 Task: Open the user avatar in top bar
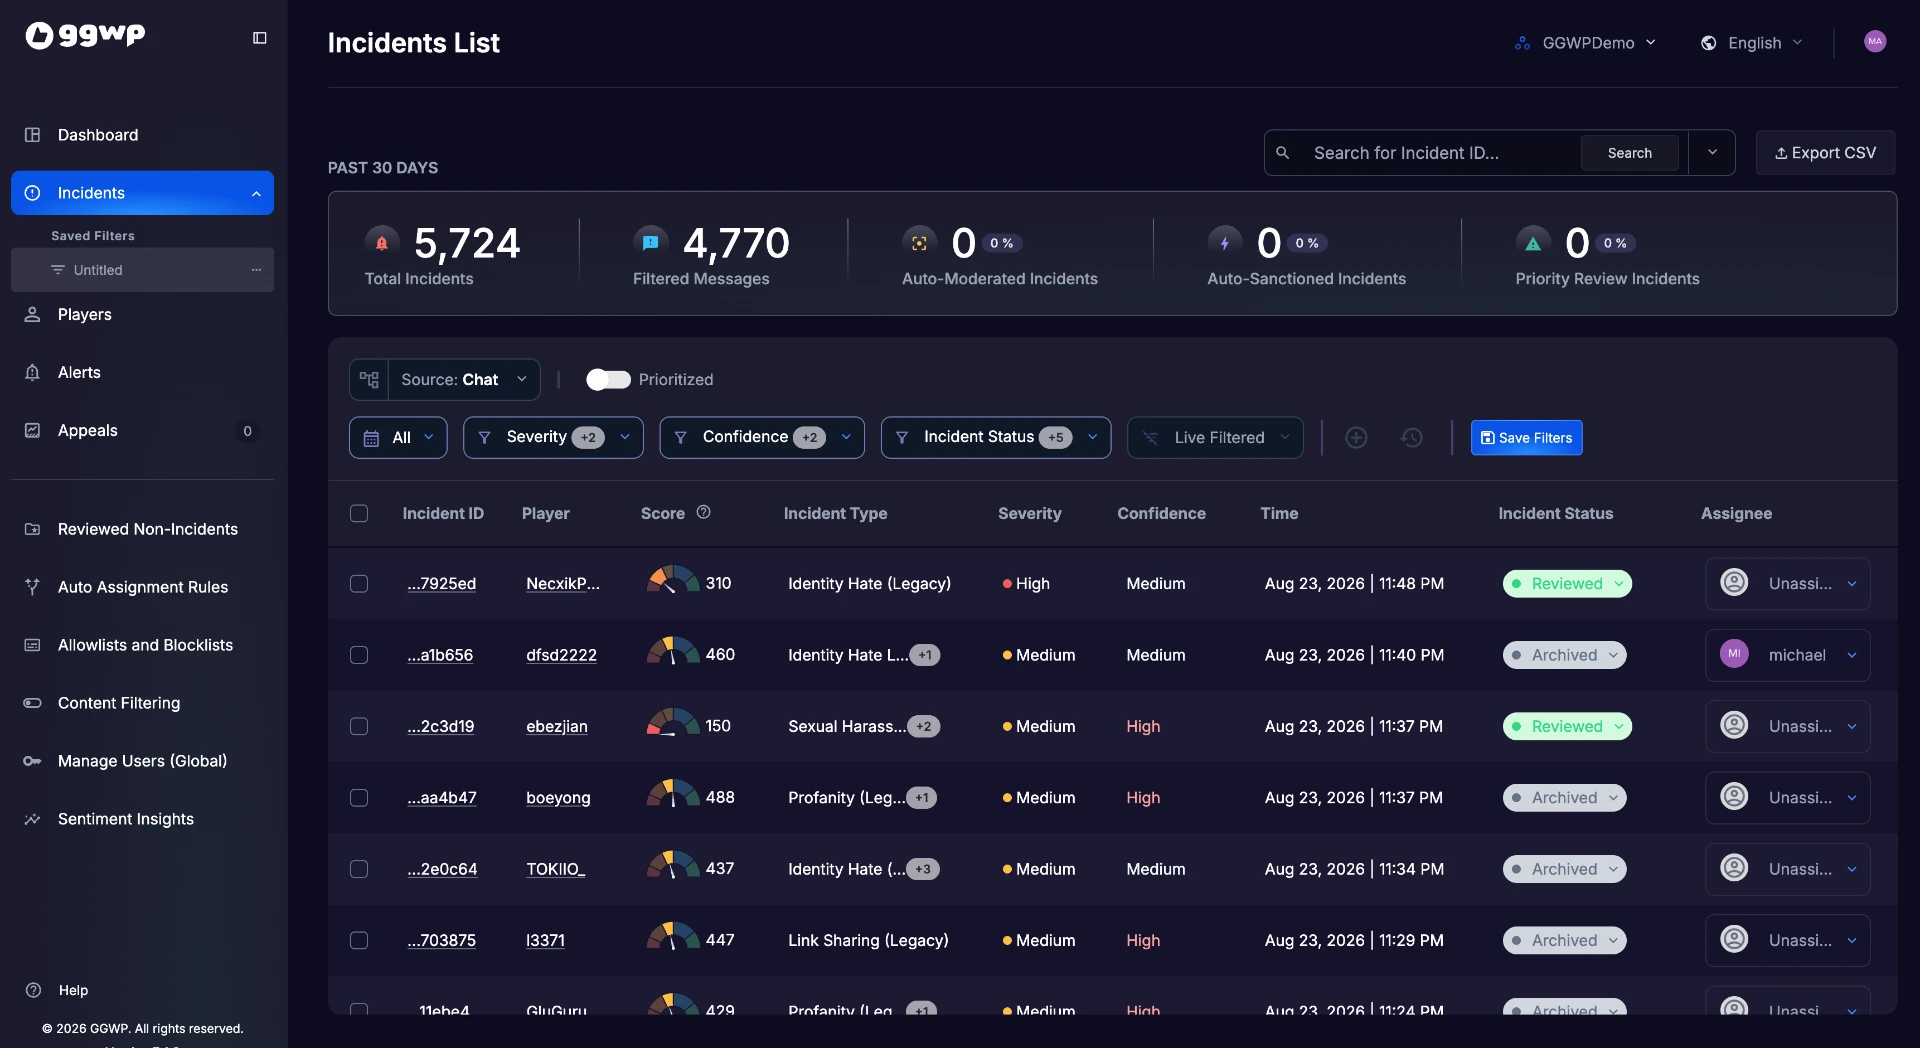tap(1875, 42)
